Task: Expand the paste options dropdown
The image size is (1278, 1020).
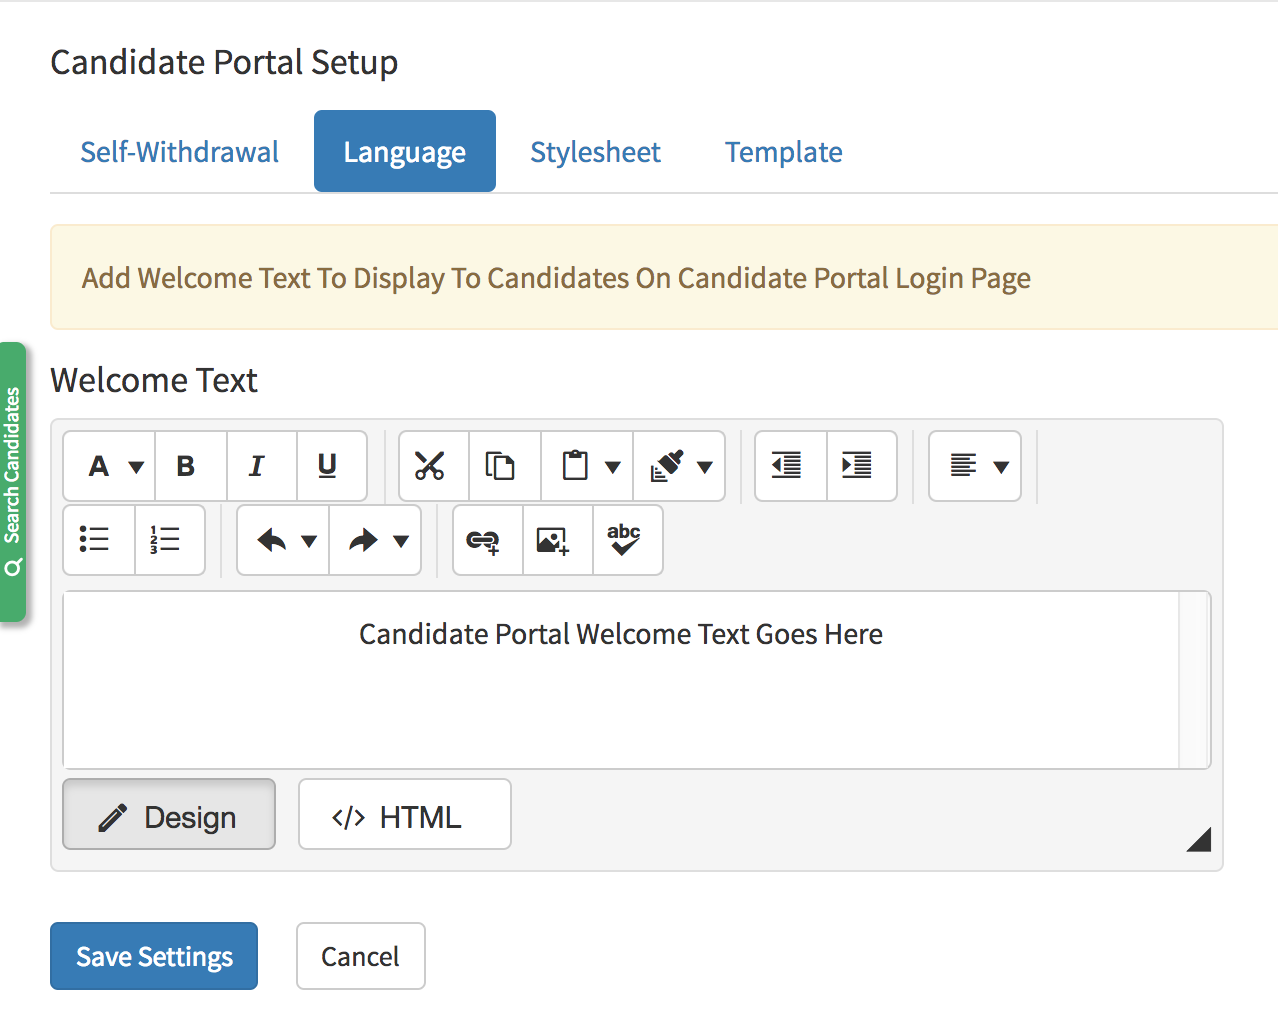Action: point(612,465)
